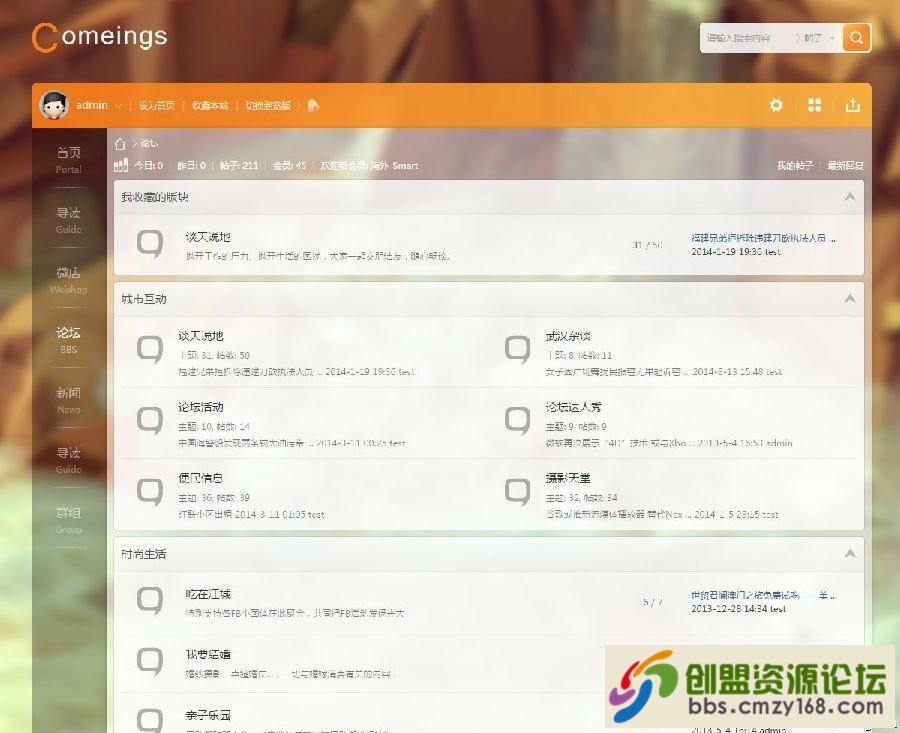
Task: Open the 亲子乐园 forum title
Action: [x=208, y=715]
